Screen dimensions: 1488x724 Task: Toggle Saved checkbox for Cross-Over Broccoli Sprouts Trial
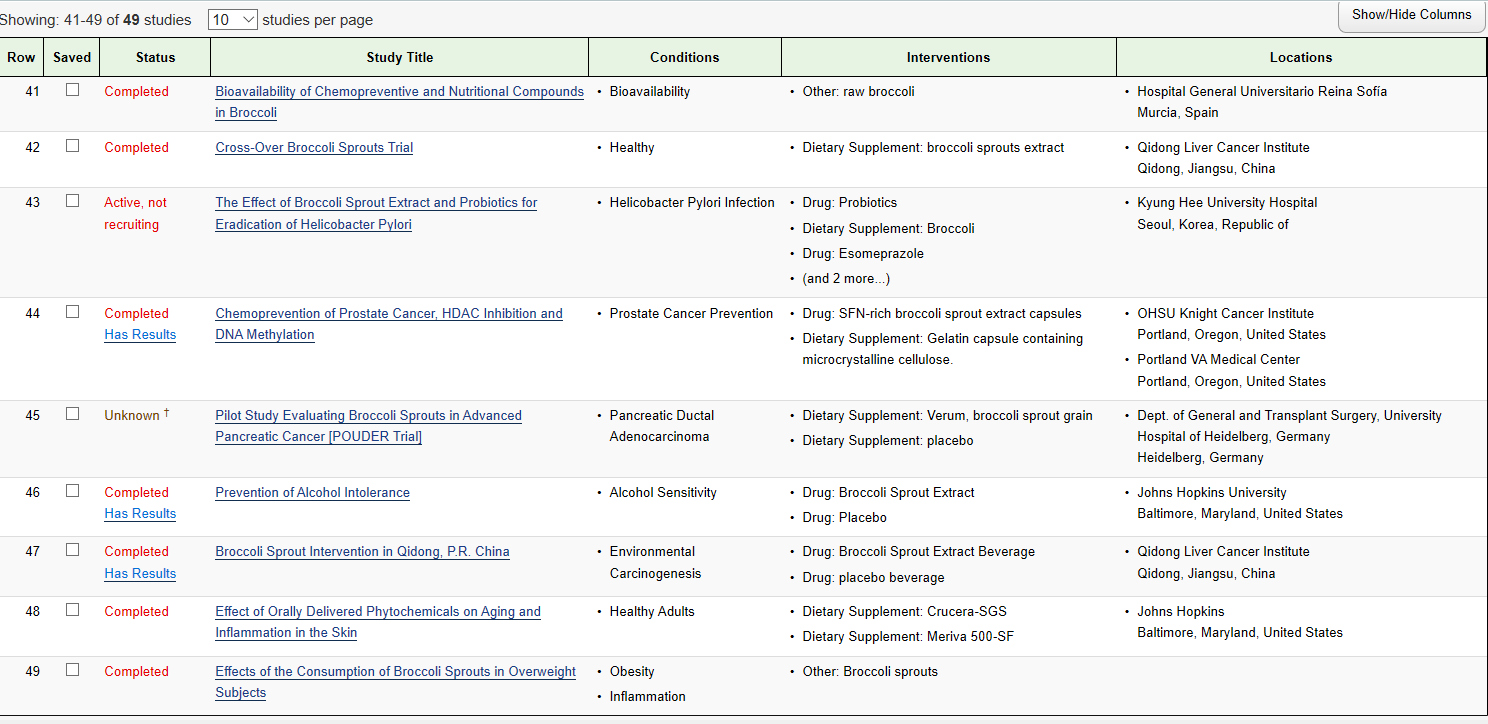point(72,146)
